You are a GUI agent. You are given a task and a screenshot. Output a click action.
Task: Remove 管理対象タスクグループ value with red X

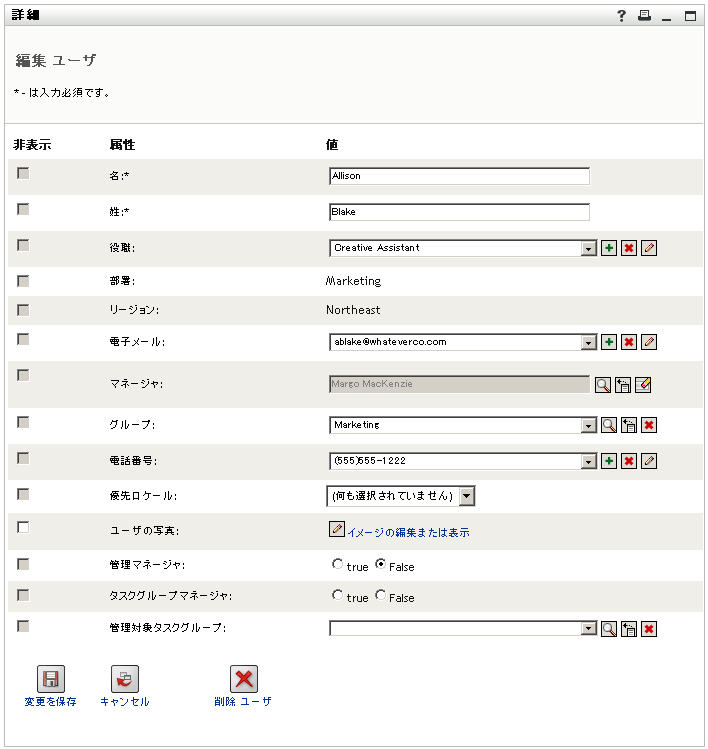point(649,629)
